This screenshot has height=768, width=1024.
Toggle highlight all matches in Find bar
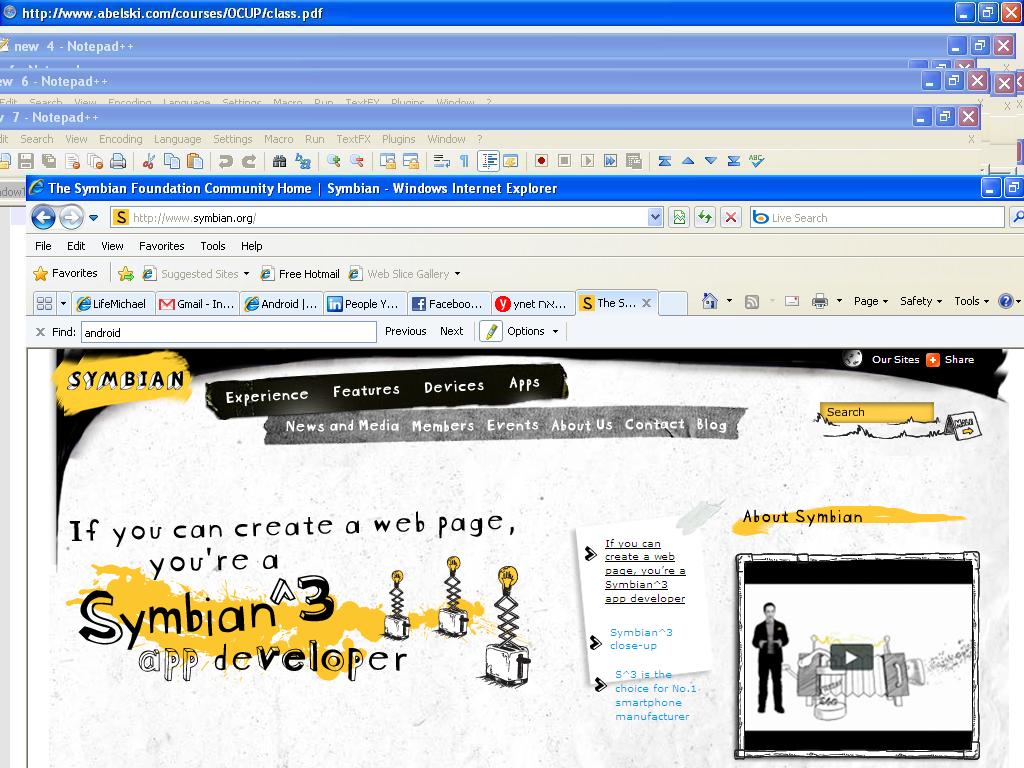point(491,332)
